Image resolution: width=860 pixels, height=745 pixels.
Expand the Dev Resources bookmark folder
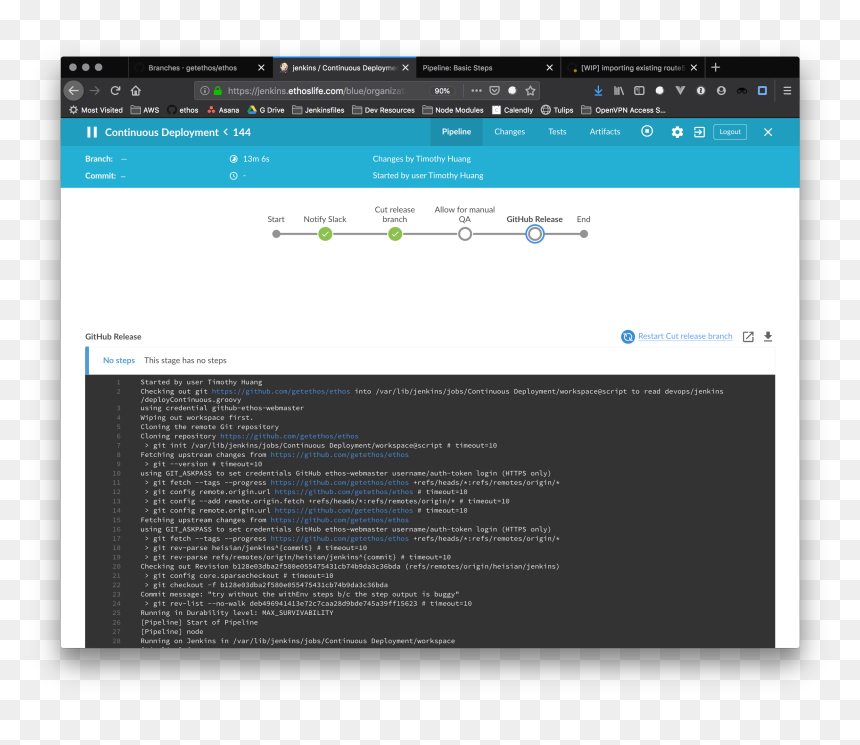click(x=383, y=110)
